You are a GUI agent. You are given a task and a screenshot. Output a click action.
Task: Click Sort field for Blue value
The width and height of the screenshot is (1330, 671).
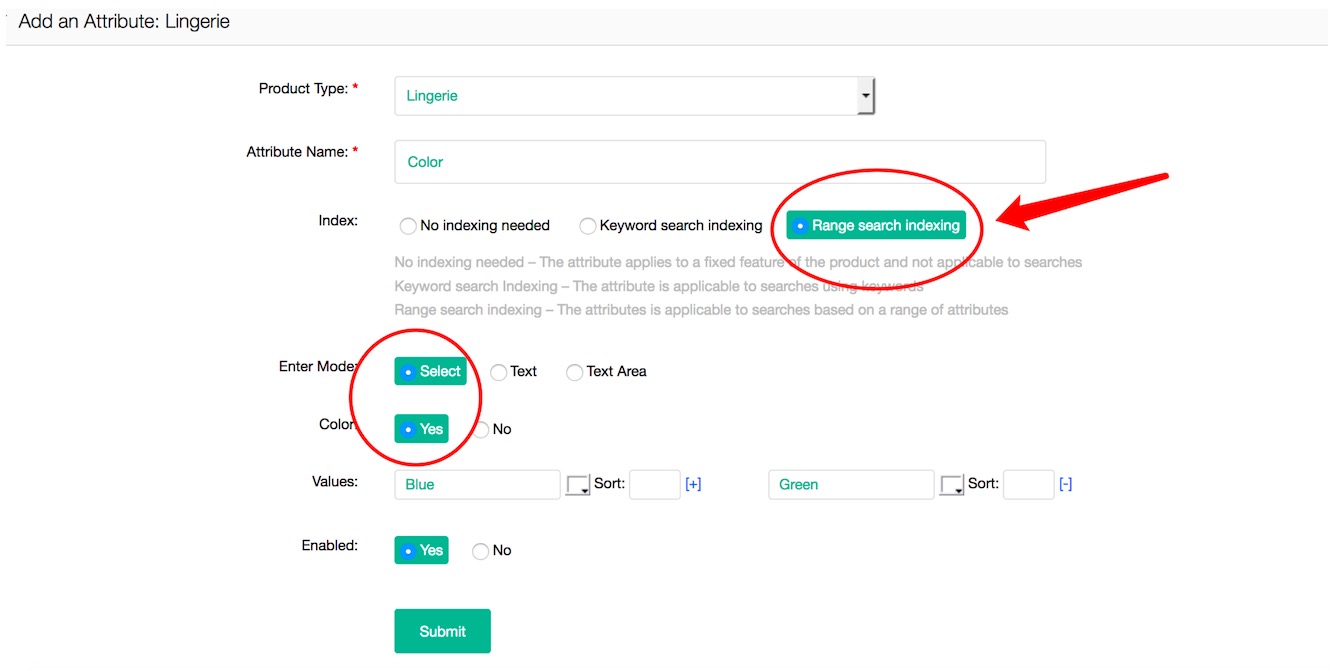click(654, 484)
